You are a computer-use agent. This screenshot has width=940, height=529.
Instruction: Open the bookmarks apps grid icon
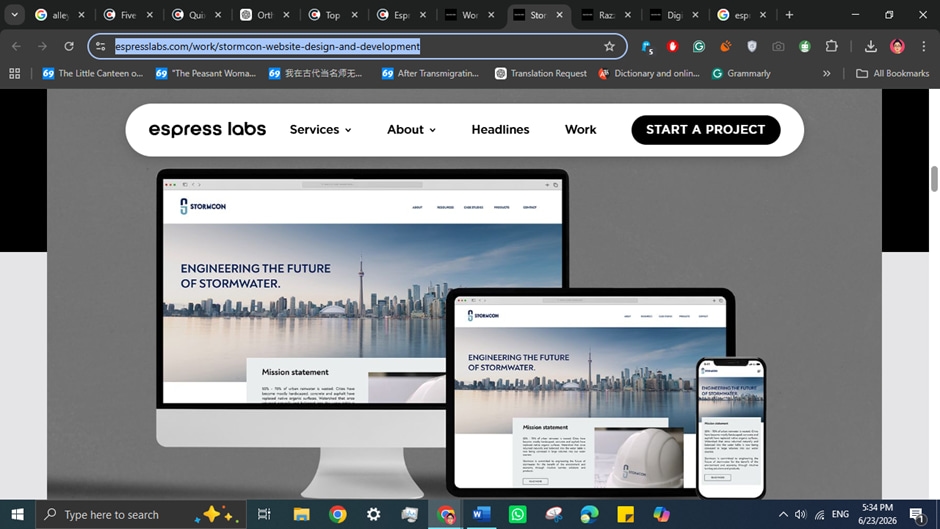[14, 73]
